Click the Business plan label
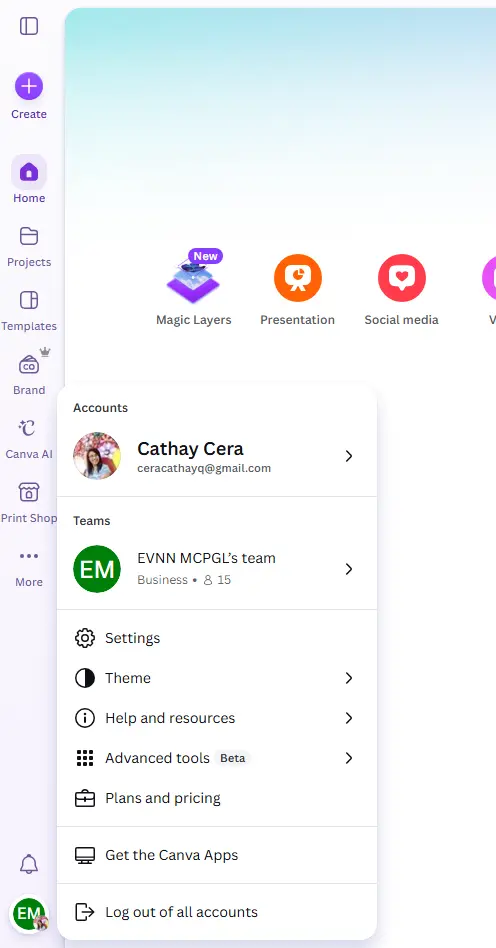Image resolution: width=496 pixels, height=948 pixels. 162,580
